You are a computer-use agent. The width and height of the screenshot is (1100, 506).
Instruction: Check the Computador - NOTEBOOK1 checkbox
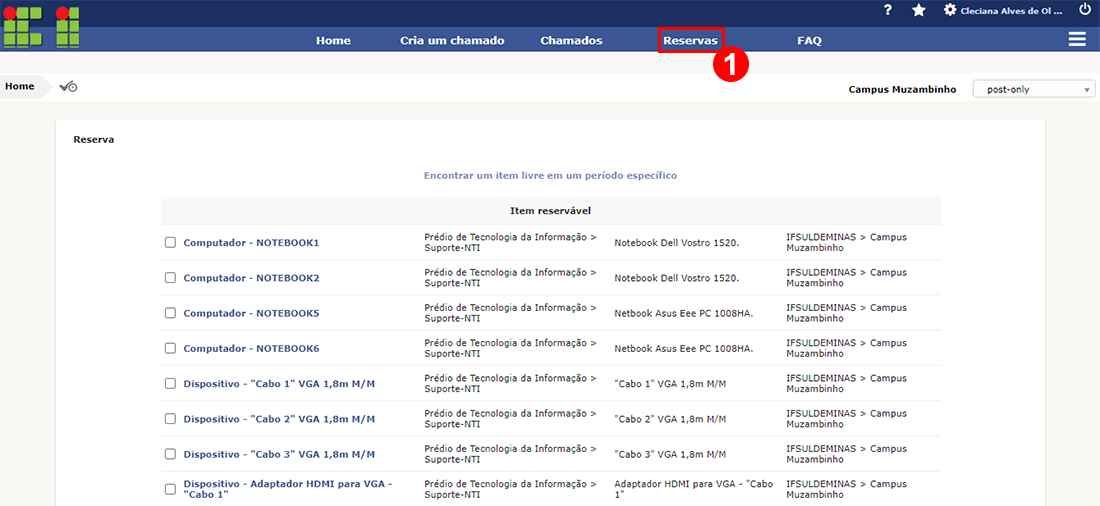tap(170, 242)
